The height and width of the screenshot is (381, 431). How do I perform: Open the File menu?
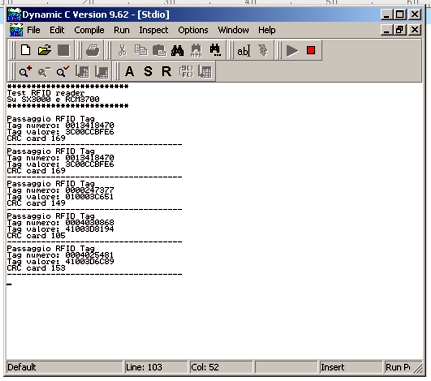click(x=34, y=30)
